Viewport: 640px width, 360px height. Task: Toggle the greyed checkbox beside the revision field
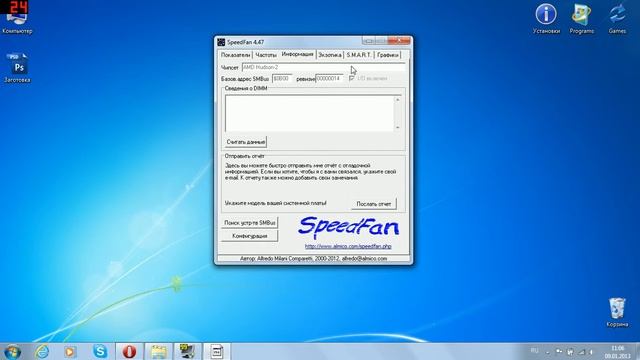(351, 78)
